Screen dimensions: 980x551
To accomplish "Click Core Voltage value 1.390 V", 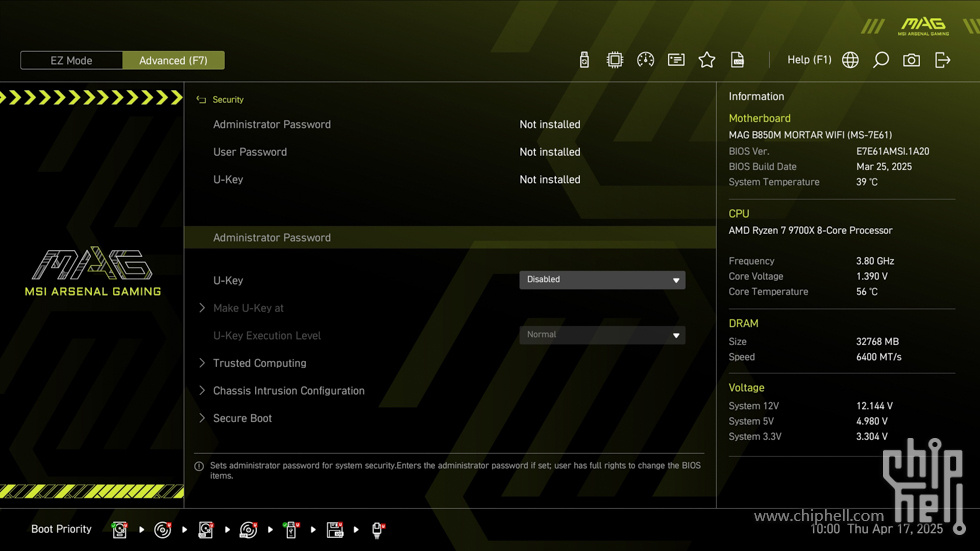I will coord(871,276).
